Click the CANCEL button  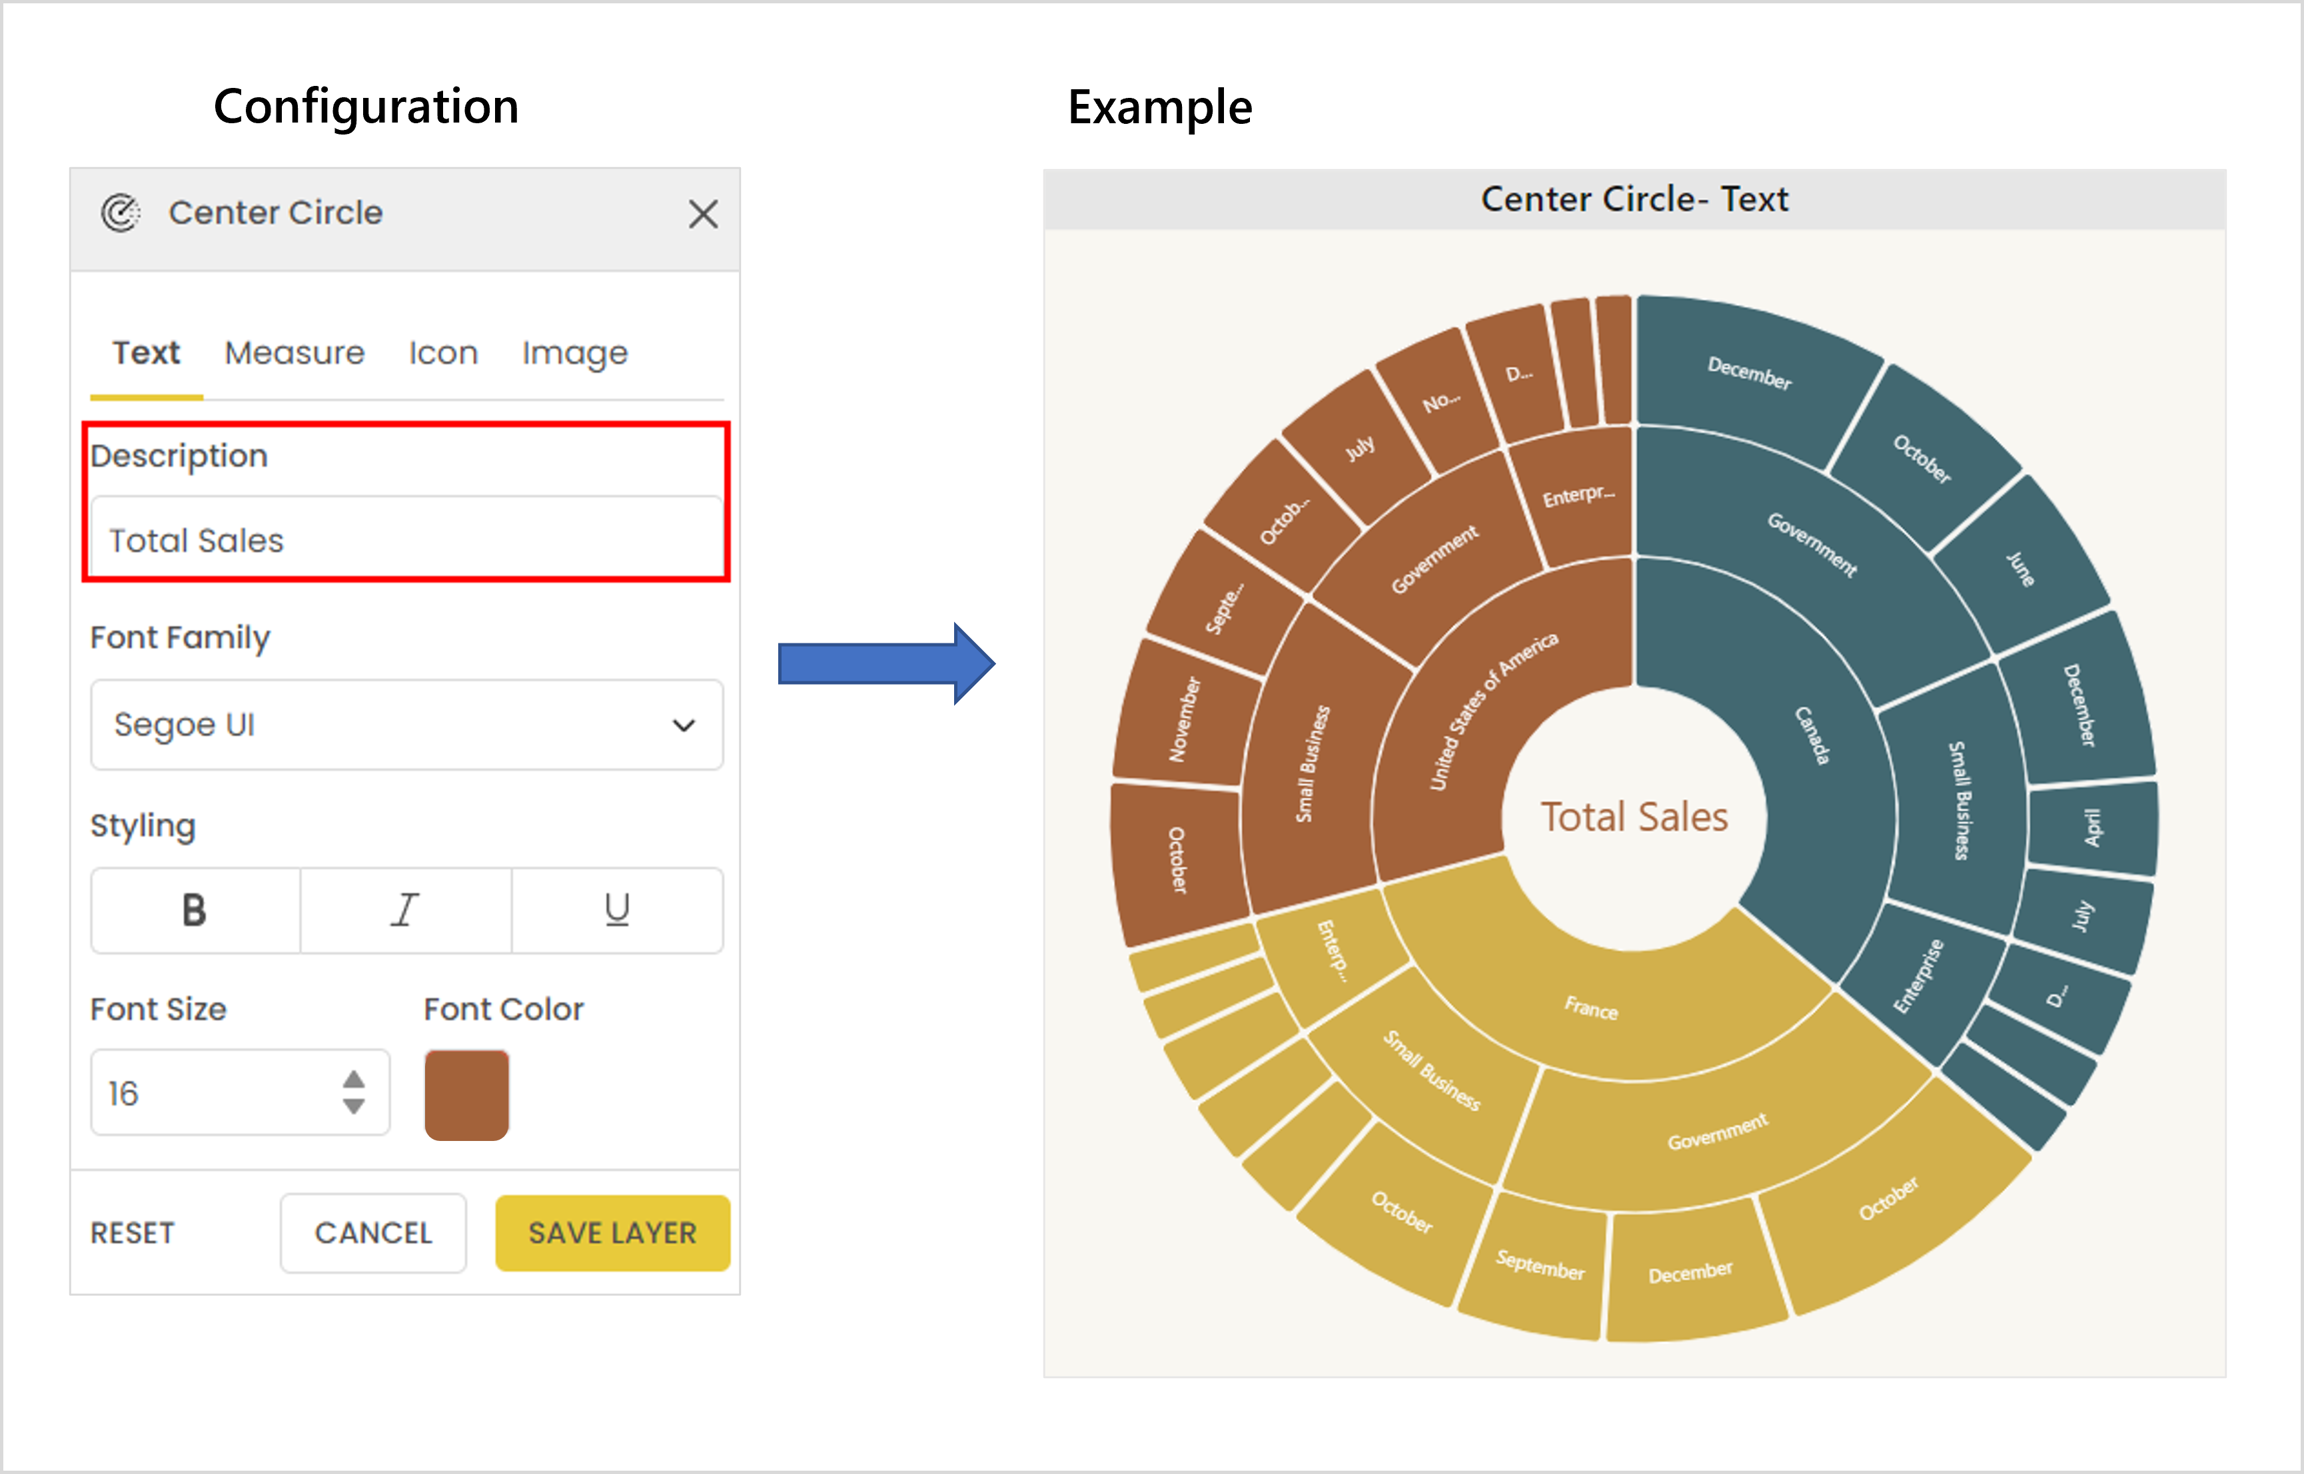click(373, 1233)
